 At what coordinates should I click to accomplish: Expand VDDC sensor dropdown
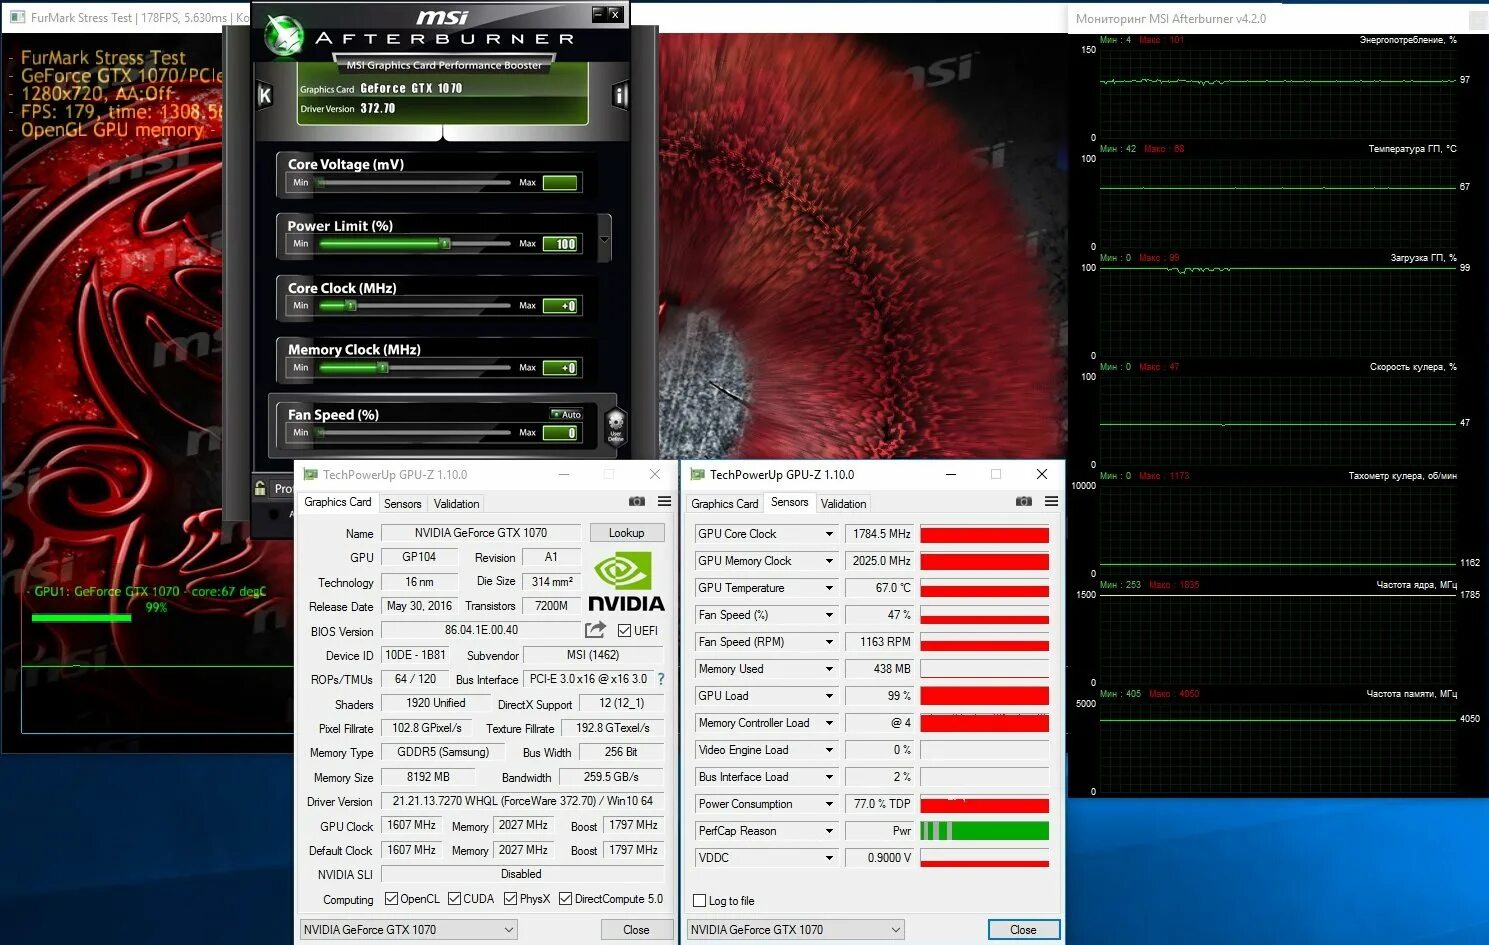coord(829,858)
